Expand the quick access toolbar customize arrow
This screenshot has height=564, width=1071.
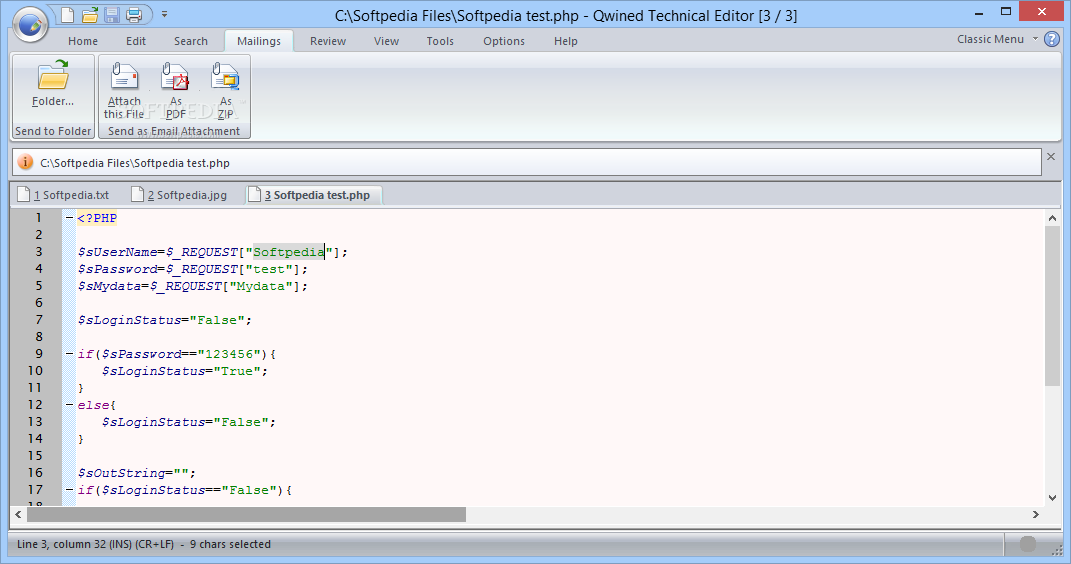pos(165,14)
